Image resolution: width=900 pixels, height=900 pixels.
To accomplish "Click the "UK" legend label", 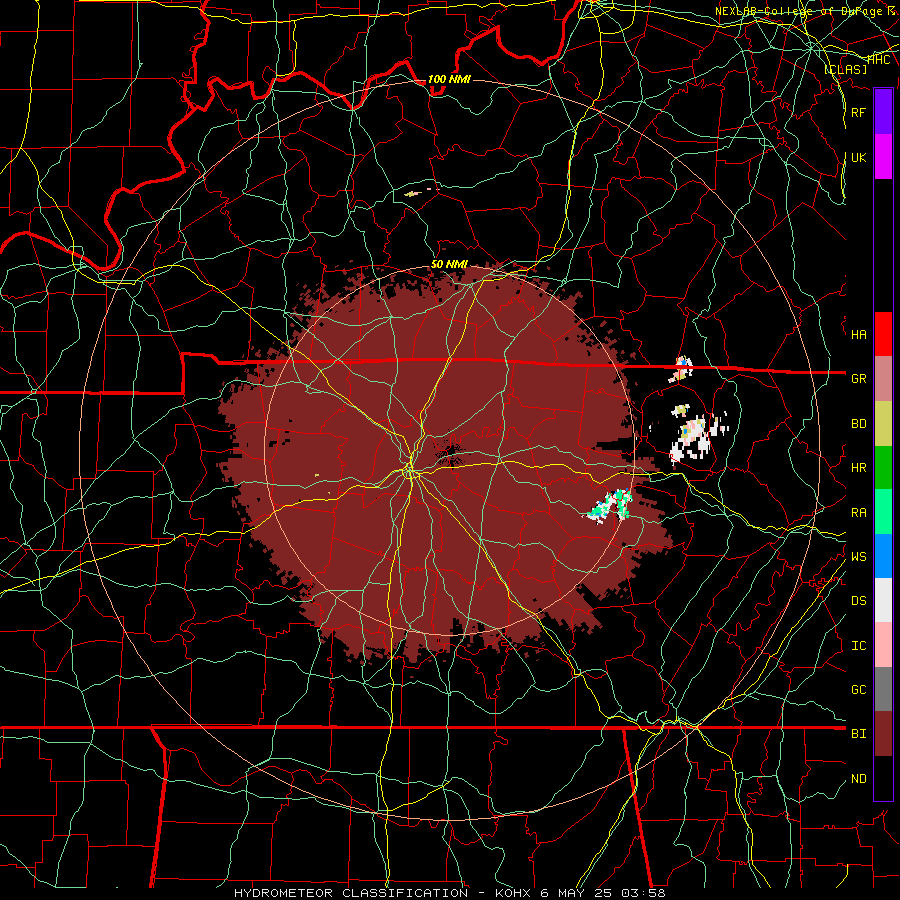I will (858, 157).
